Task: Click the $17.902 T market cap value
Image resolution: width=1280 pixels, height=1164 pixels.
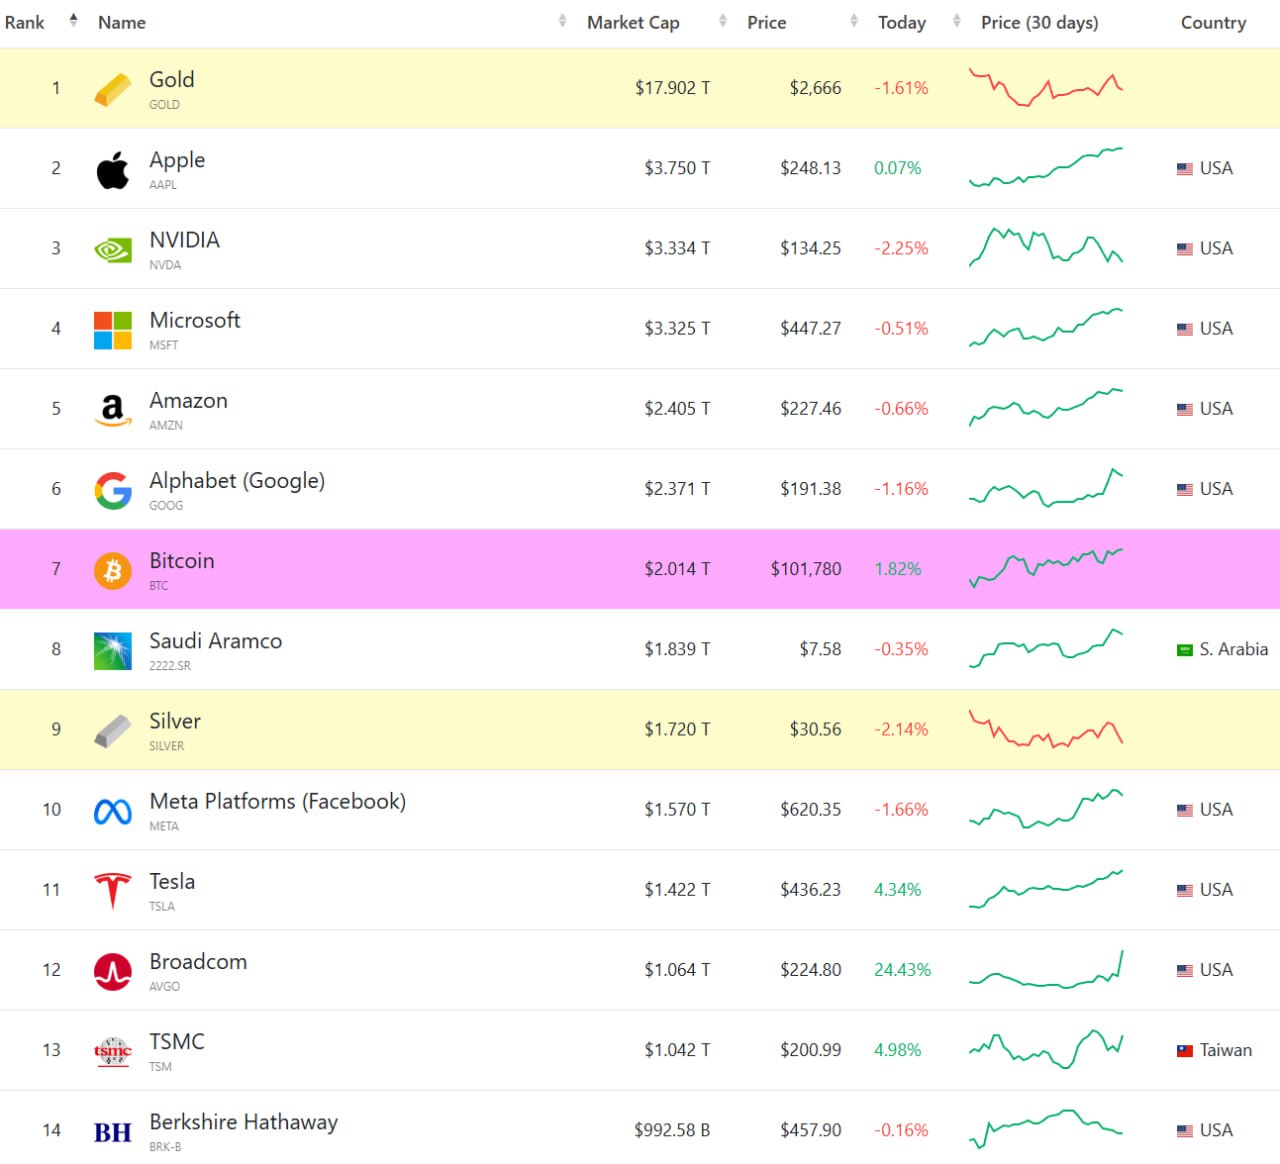Action: pos(672,88)
